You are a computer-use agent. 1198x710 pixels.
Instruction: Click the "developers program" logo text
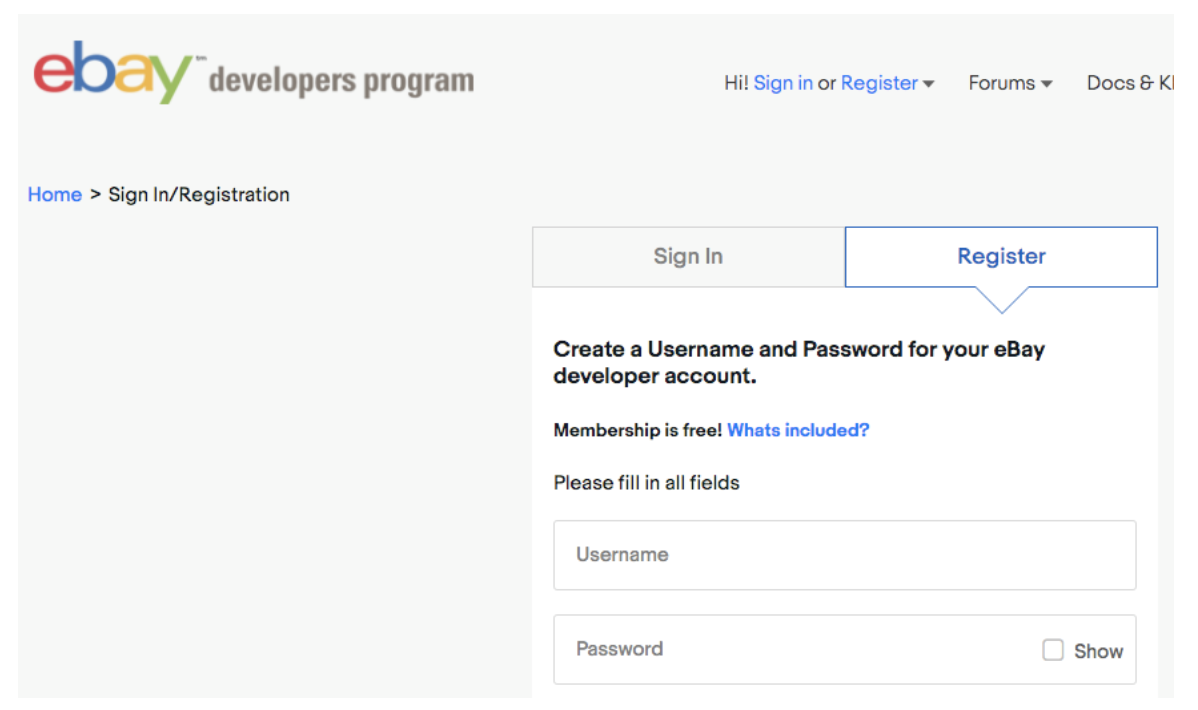pos(341,81)
